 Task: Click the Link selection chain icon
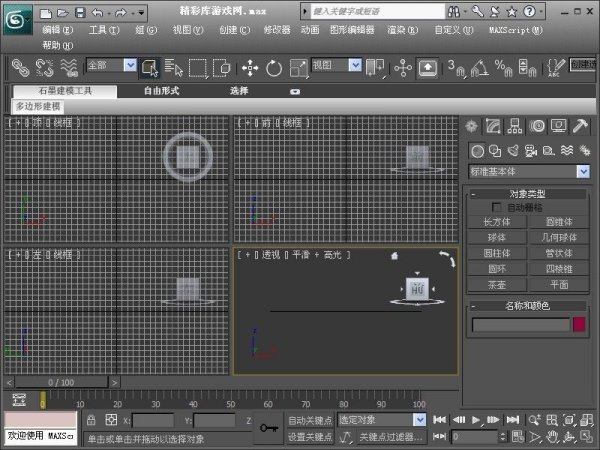coord(19,67)
